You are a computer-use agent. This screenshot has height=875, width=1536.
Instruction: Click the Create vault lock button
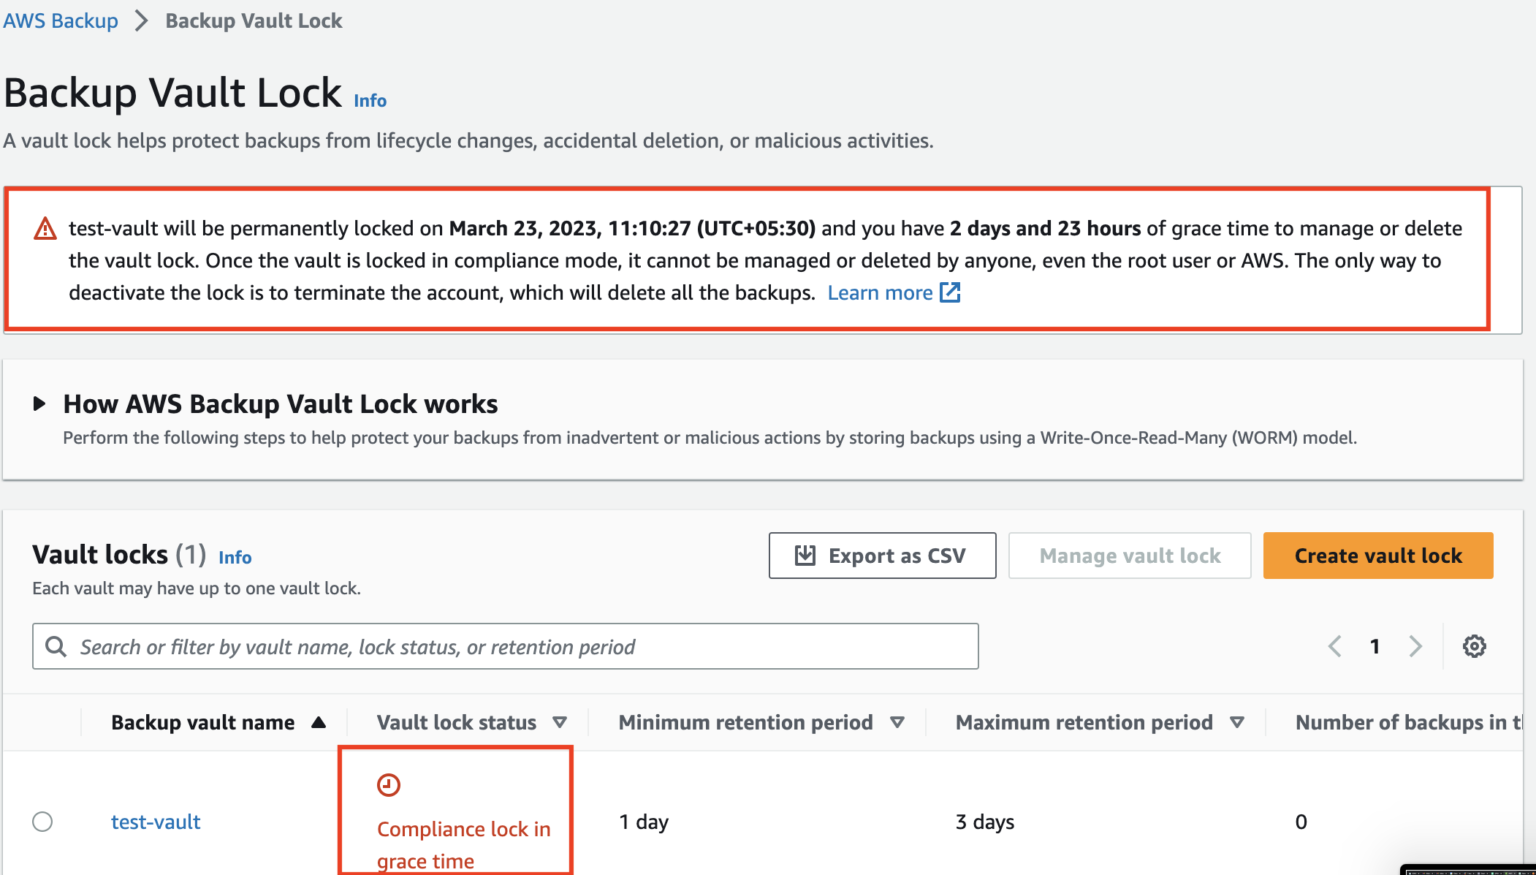(1377, 555)
